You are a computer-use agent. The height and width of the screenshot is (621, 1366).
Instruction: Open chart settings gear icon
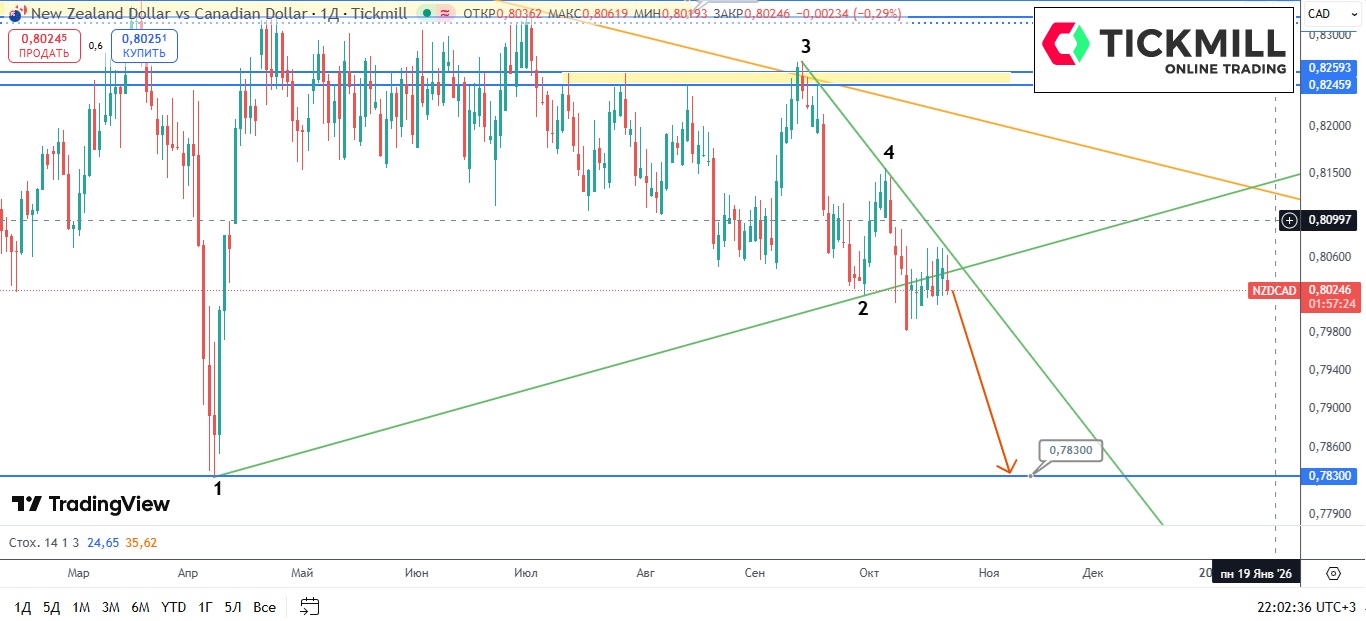click(x=1333, y=573)
